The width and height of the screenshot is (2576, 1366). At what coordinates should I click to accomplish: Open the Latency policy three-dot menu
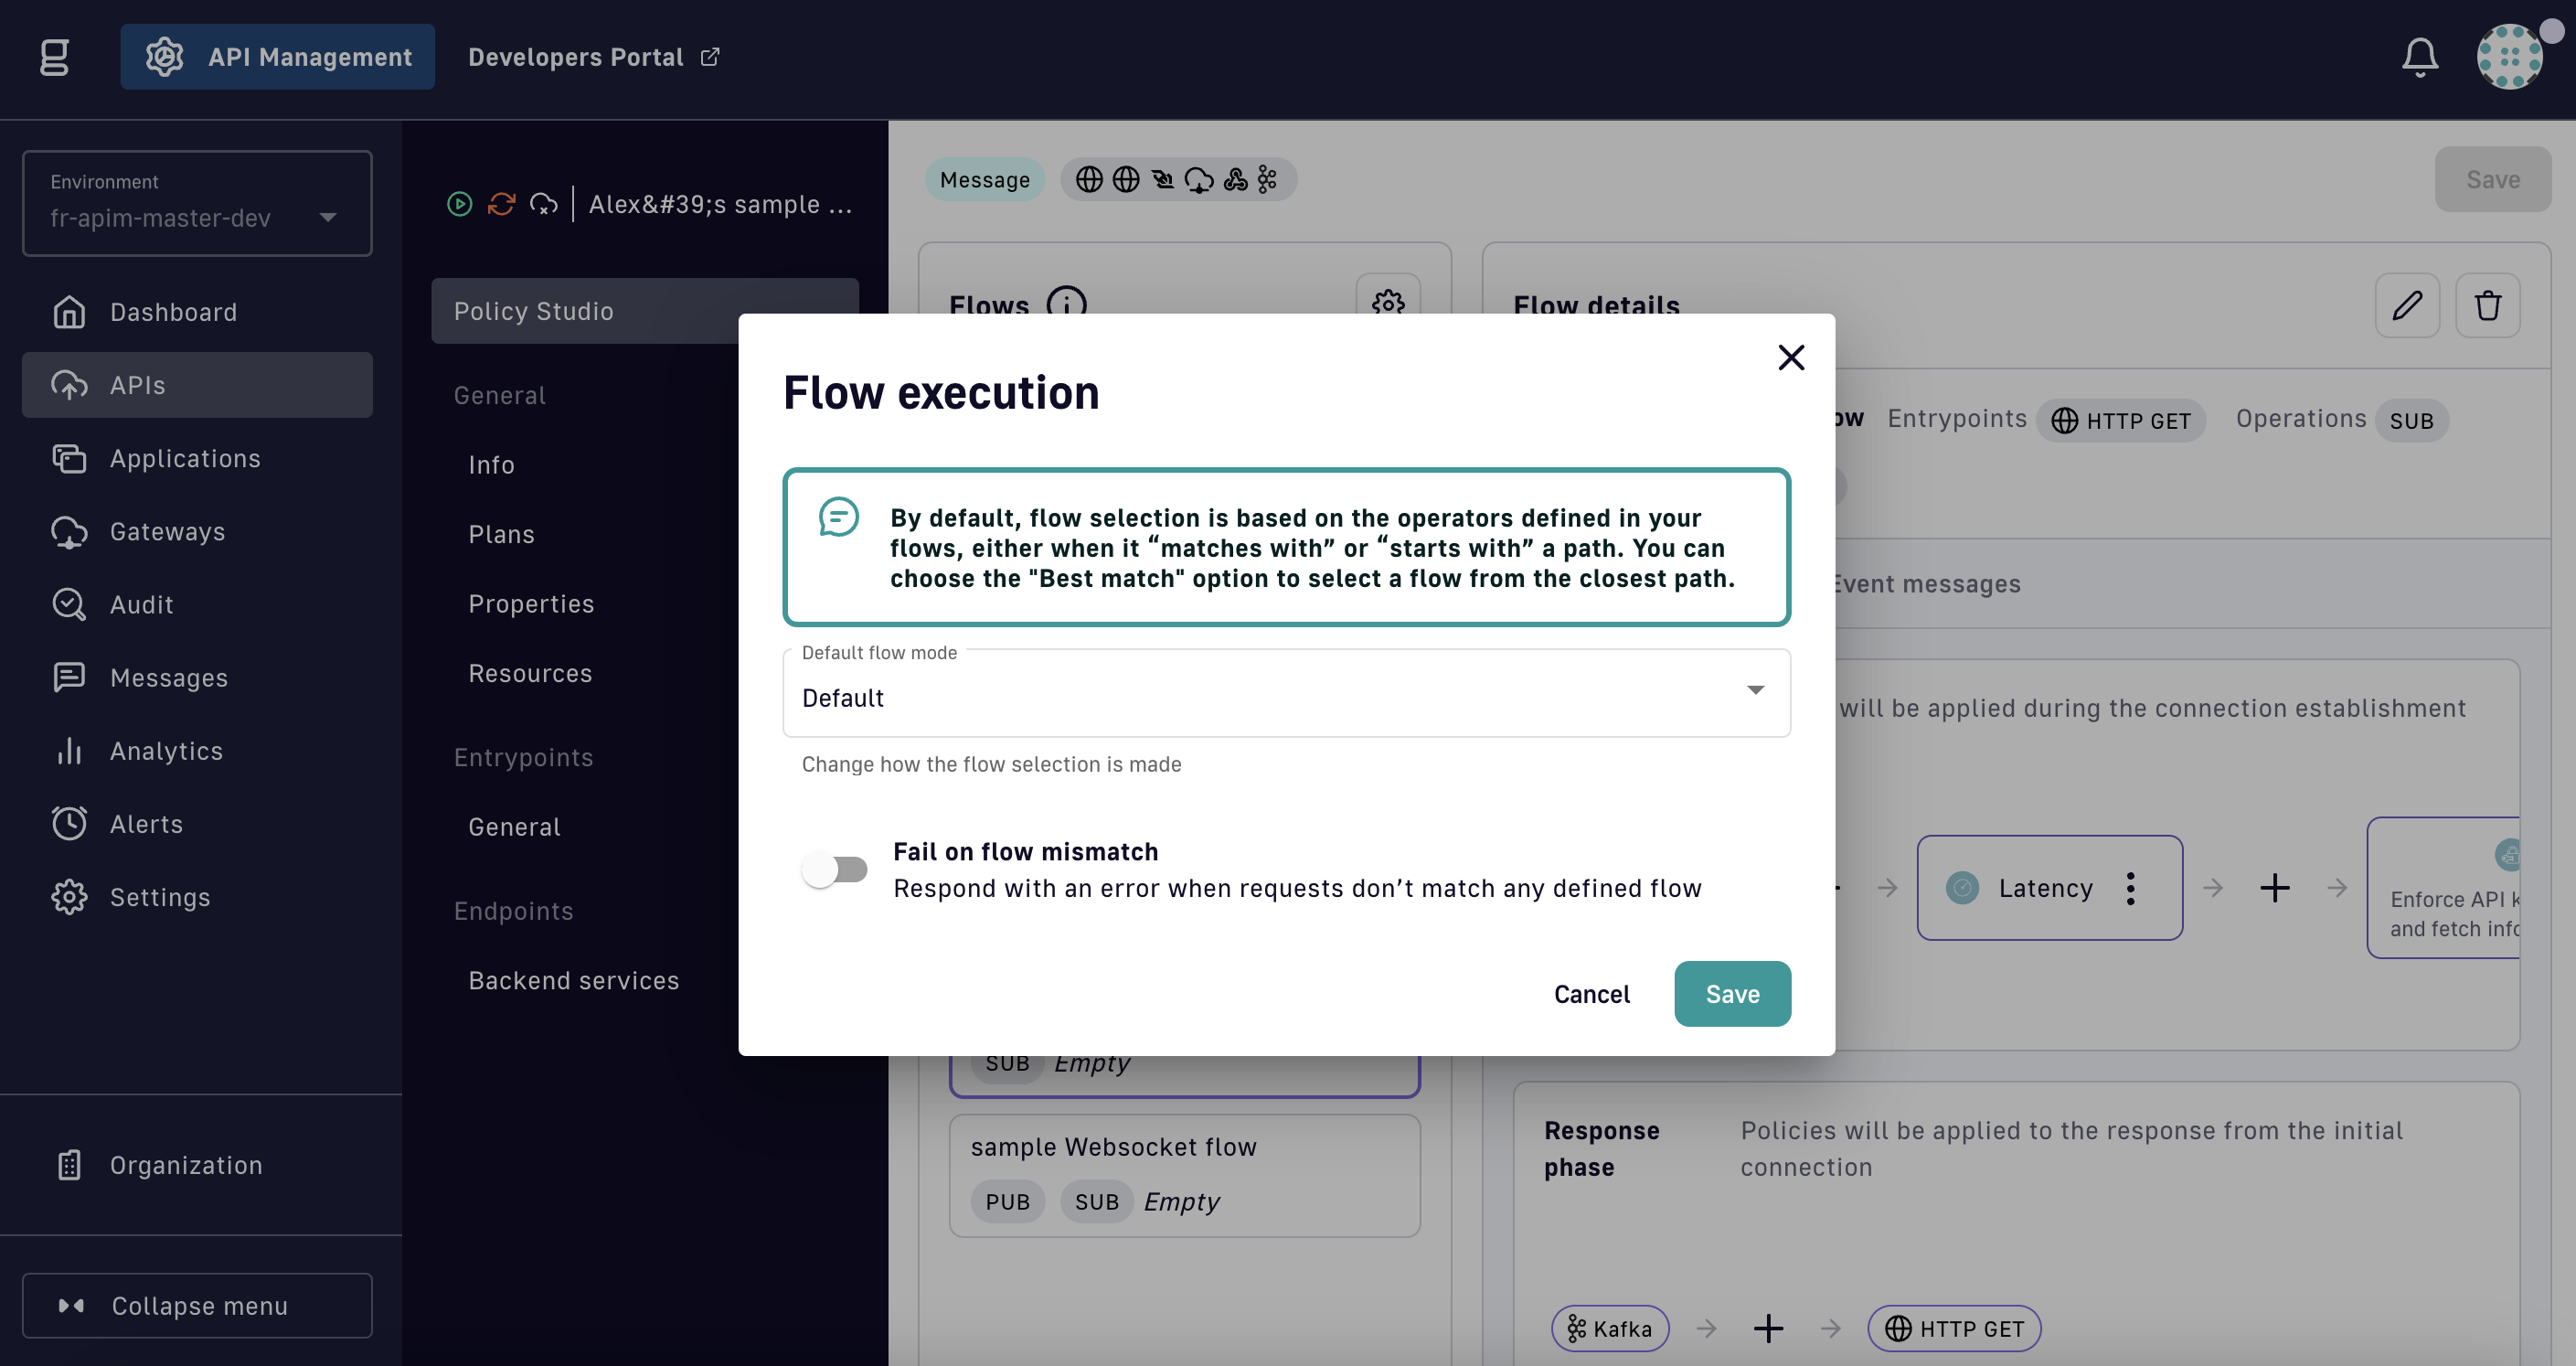pos(2130,888)
